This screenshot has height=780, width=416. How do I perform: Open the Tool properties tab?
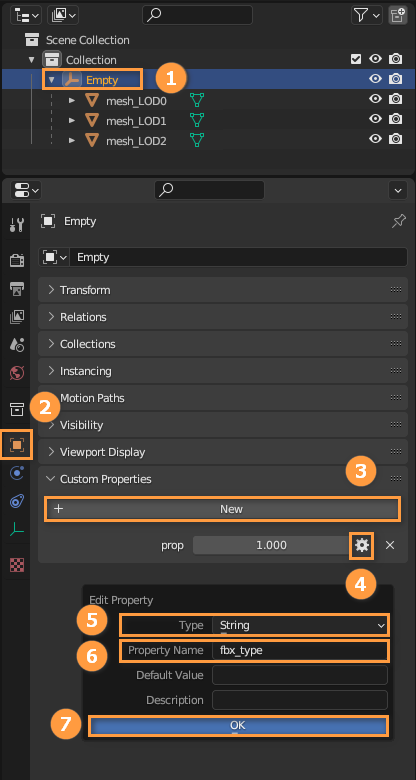17,224
